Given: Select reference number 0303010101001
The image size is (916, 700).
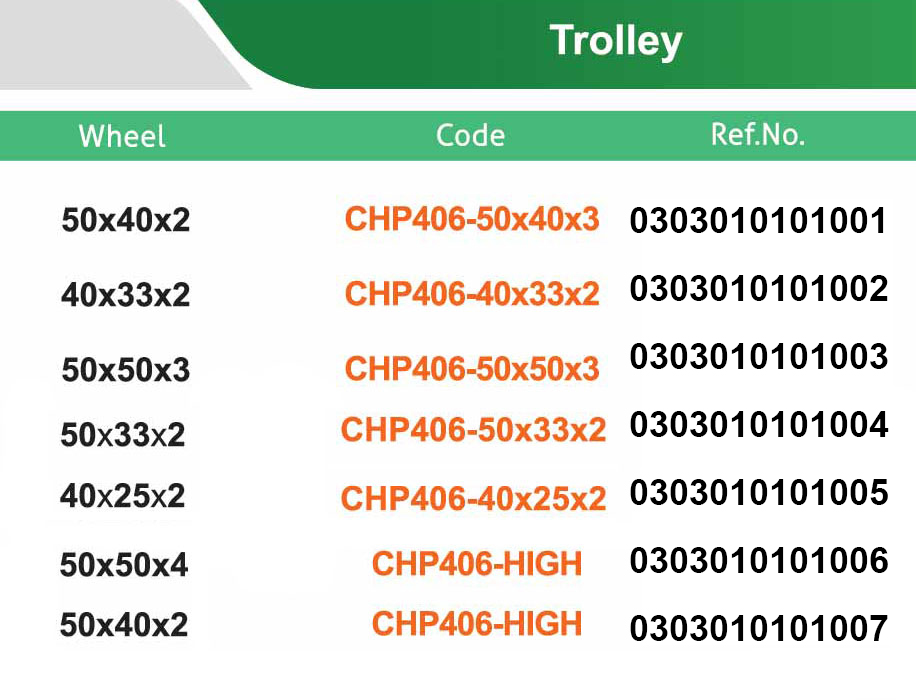Looking at the screenshot, I should pos(758,221).
